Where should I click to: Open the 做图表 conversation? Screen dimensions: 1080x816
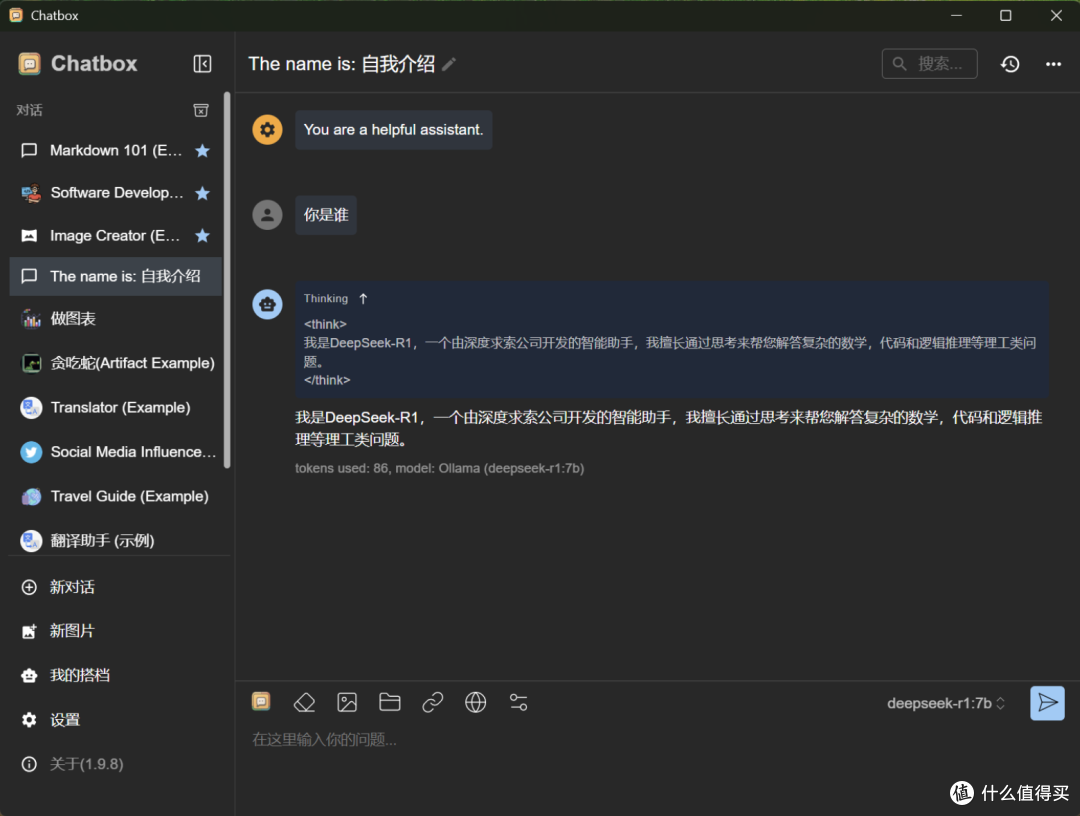pyautogui.click(x=115, y=319)
